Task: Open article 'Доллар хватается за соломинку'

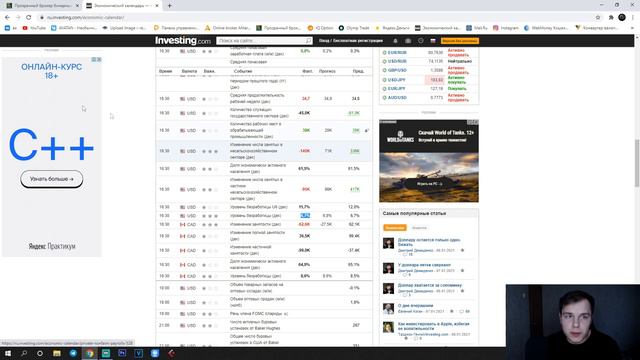Action: pos(430,285)
